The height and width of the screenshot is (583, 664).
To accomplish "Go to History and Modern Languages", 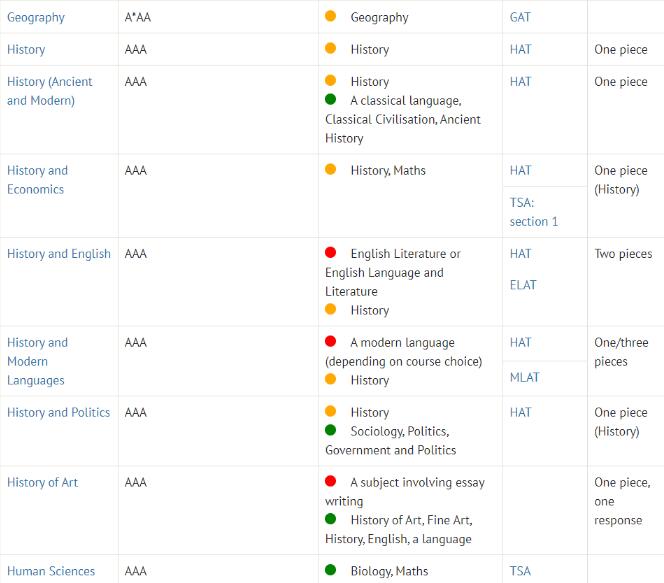I will point(37,361).
